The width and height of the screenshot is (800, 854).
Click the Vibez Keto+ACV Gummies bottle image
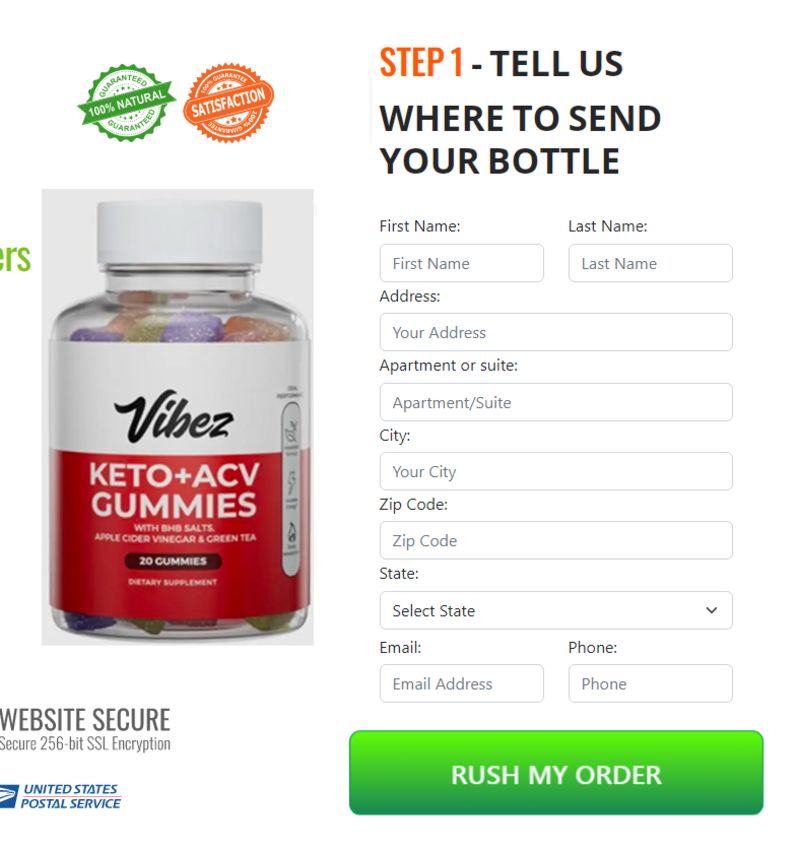click(x=178, y=417)
